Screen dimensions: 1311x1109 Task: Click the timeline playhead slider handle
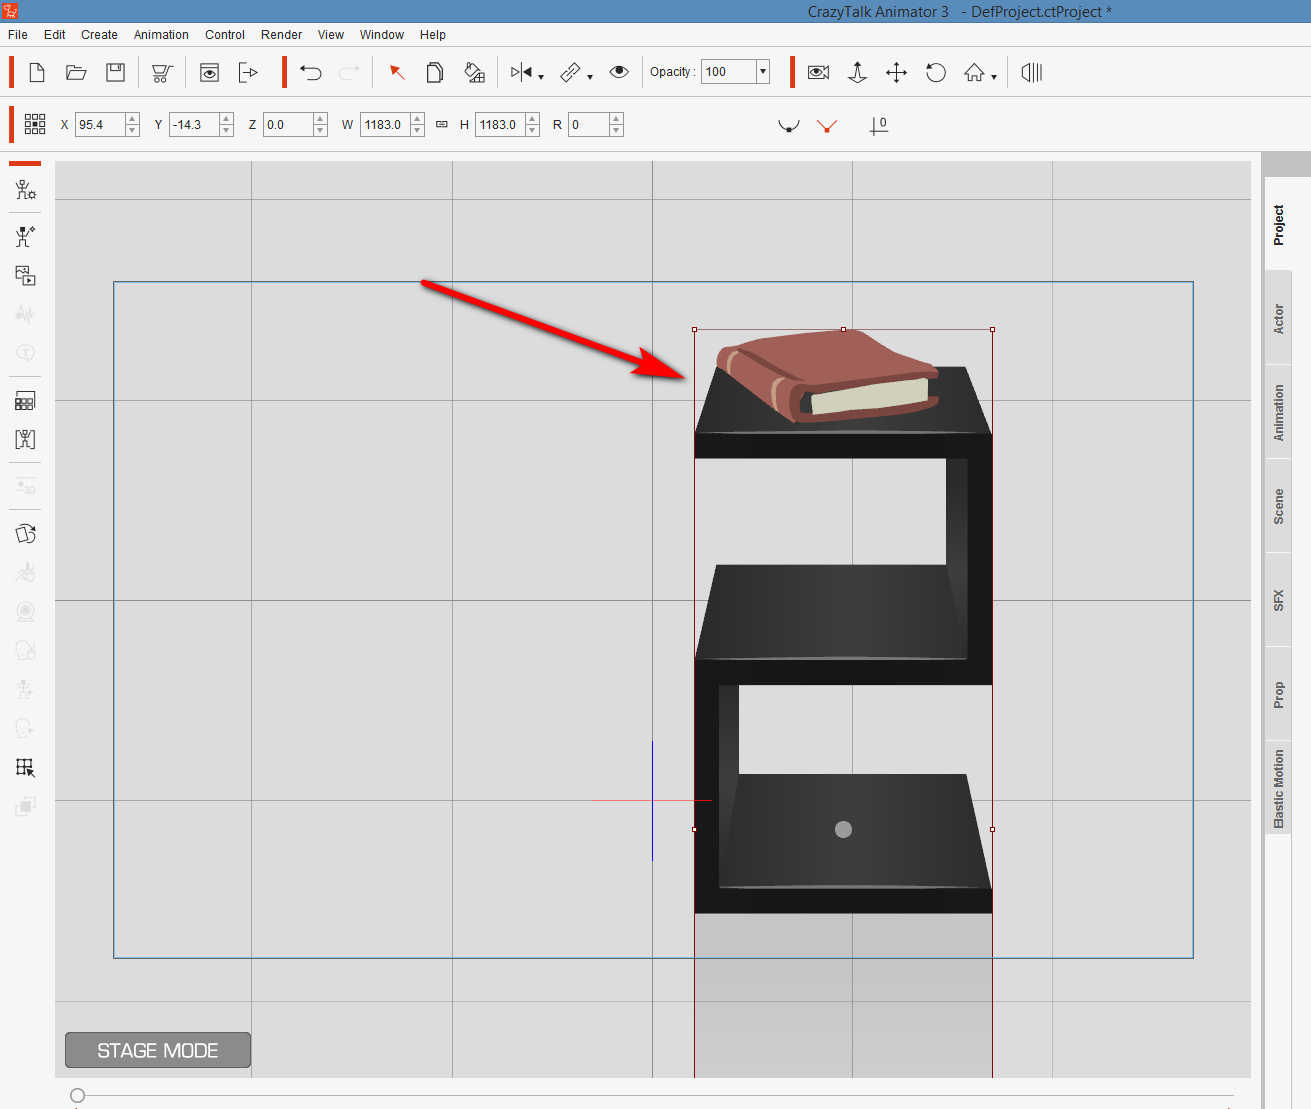point(78,1095)
